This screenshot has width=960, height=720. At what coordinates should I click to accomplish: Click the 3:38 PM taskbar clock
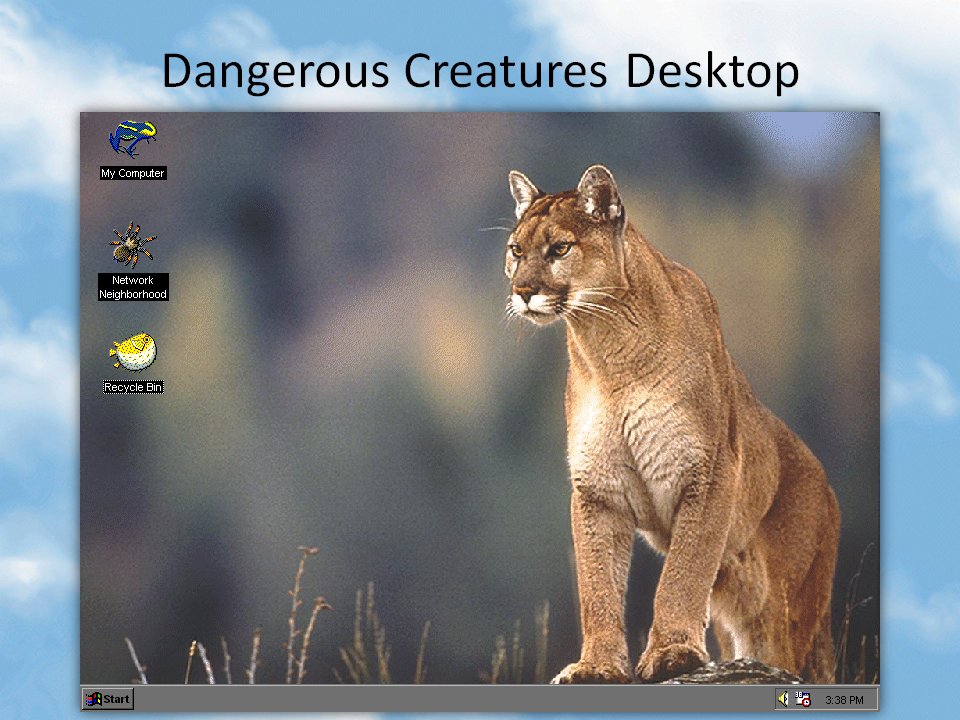click(x=844, y=700)
